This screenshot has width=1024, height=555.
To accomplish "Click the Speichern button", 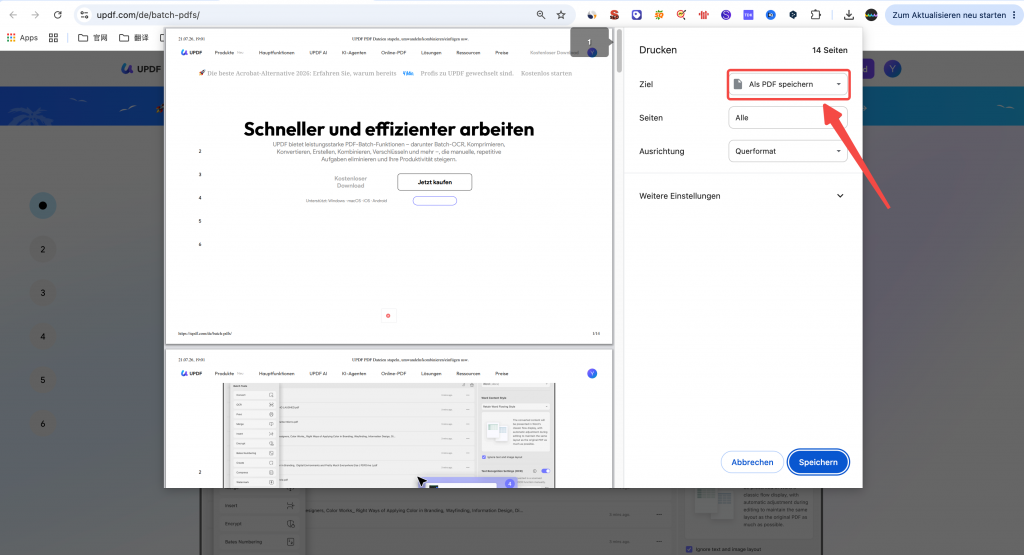I will point(818,462).
